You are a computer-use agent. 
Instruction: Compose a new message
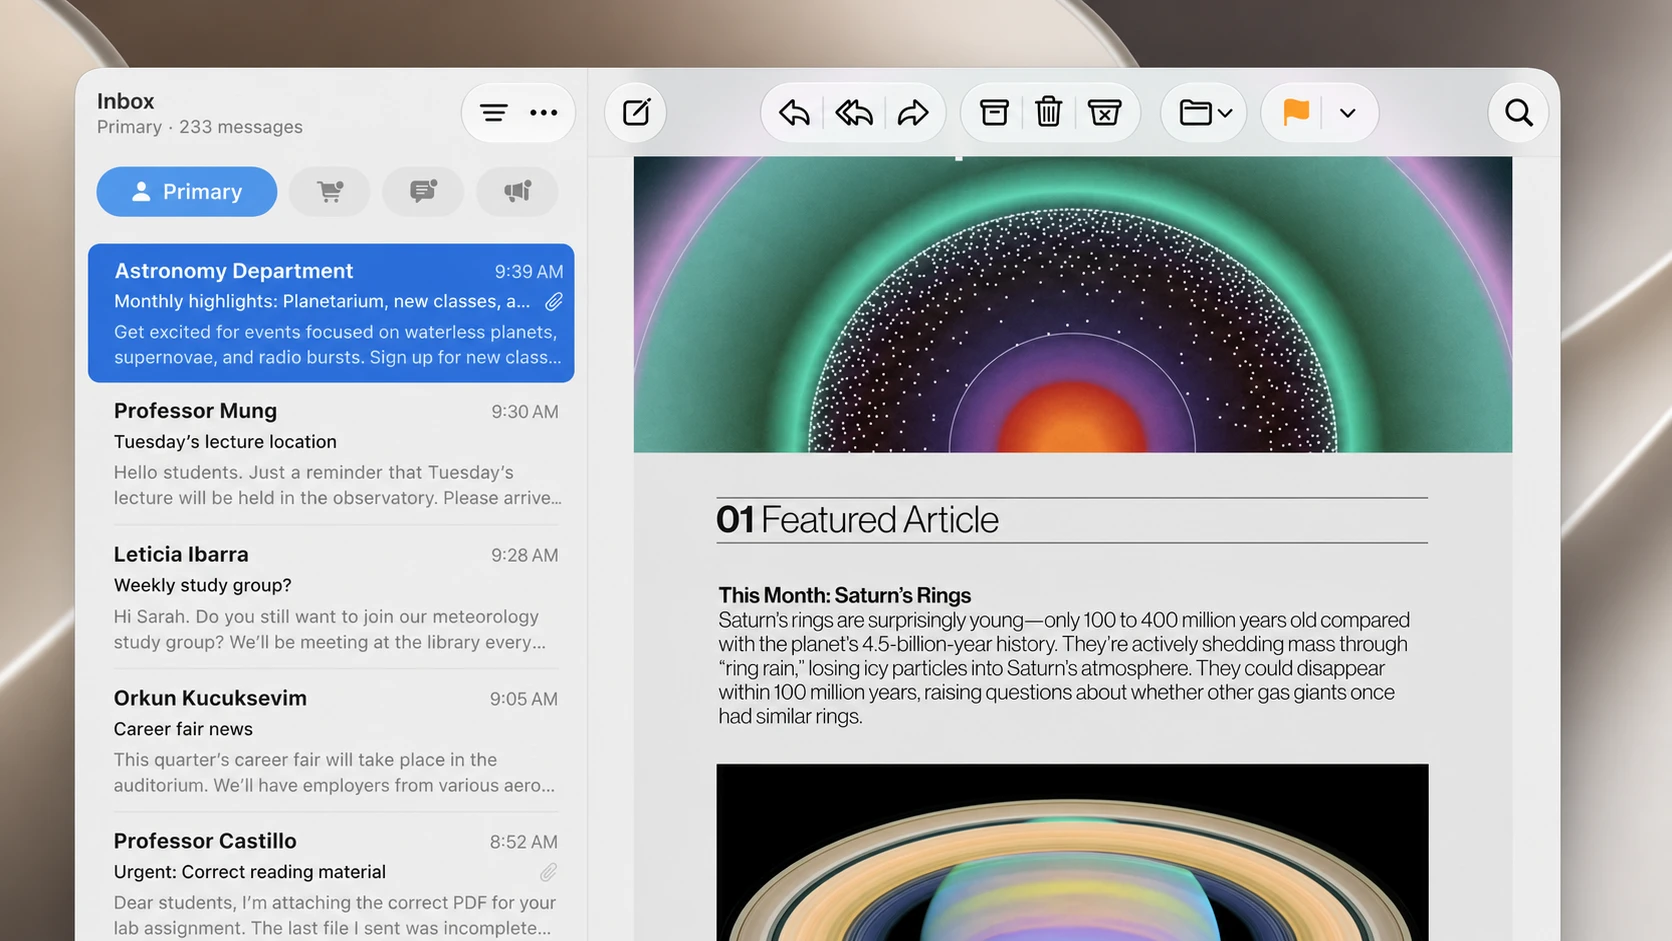[636, 112]
